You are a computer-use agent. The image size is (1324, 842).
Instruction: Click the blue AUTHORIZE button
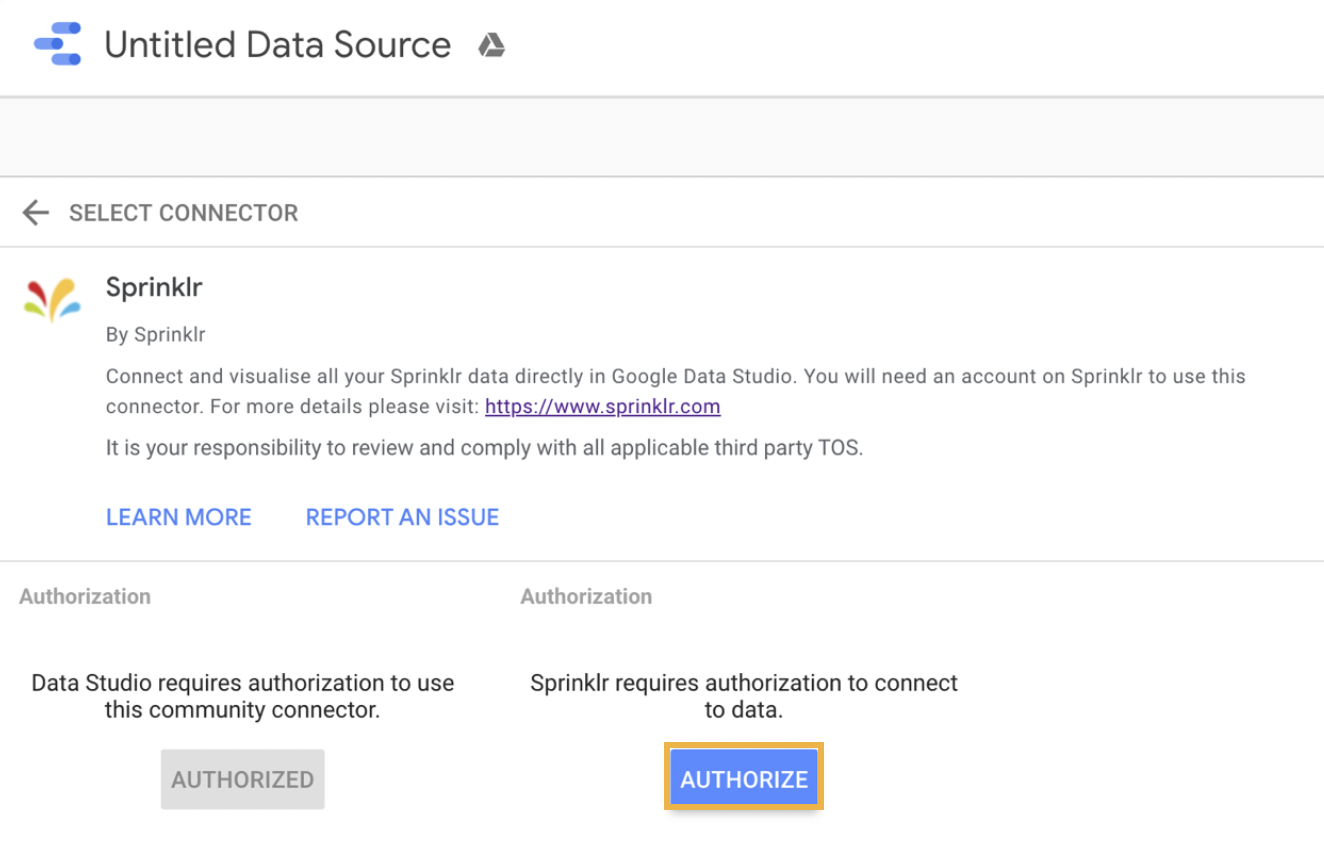coord(744,779)
